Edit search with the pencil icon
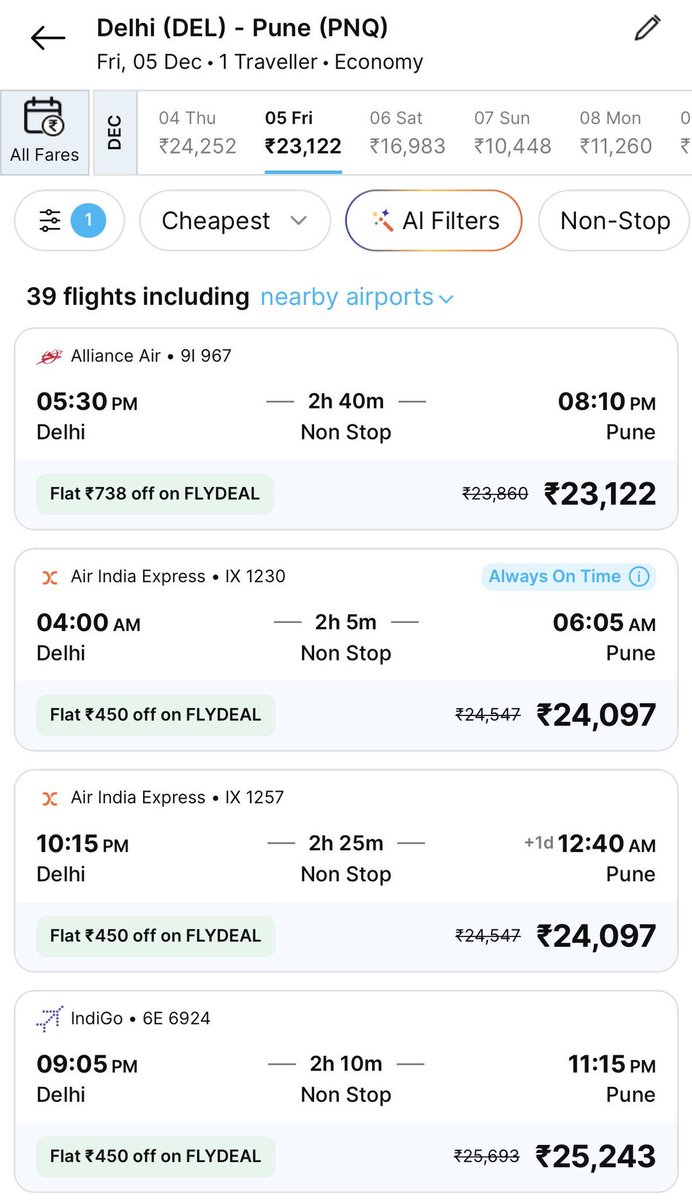 [x=648, y=28]
